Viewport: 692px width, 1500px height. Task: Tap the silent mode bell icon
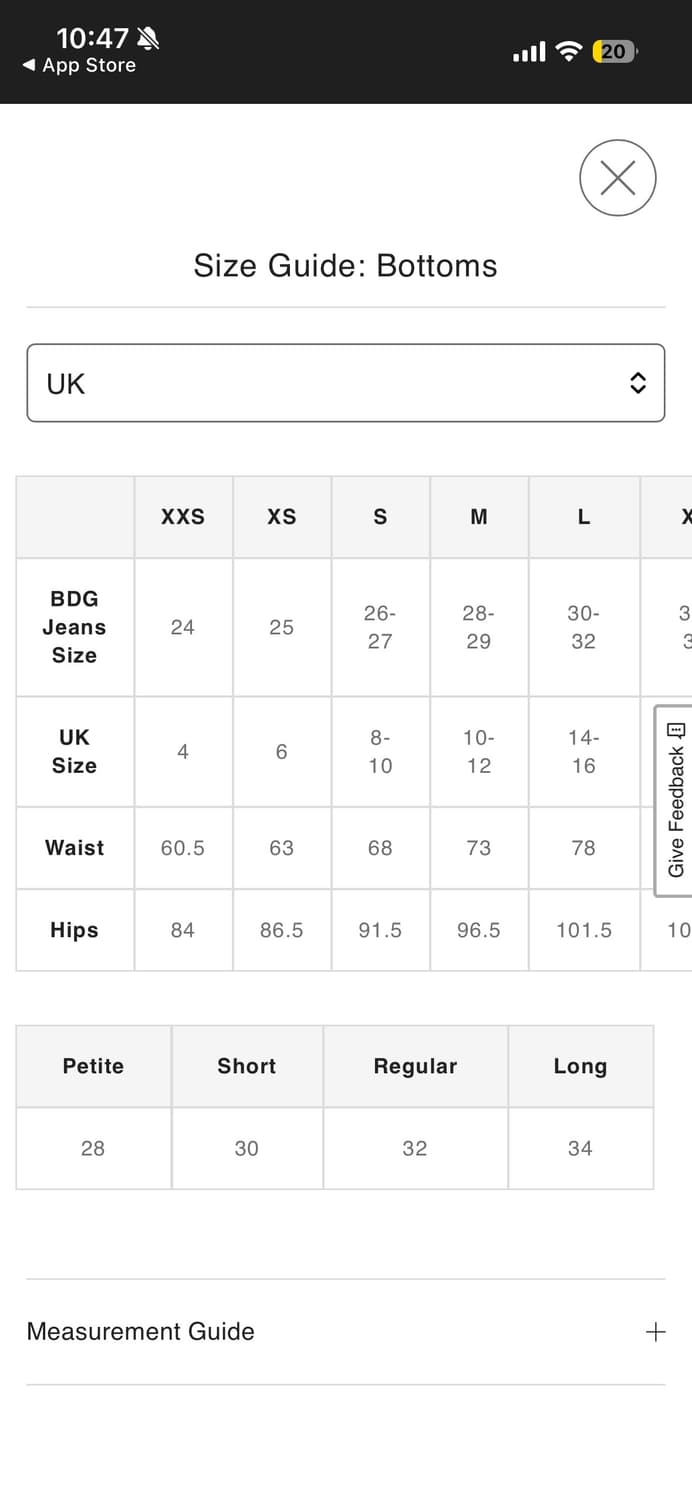pos(148,38)
